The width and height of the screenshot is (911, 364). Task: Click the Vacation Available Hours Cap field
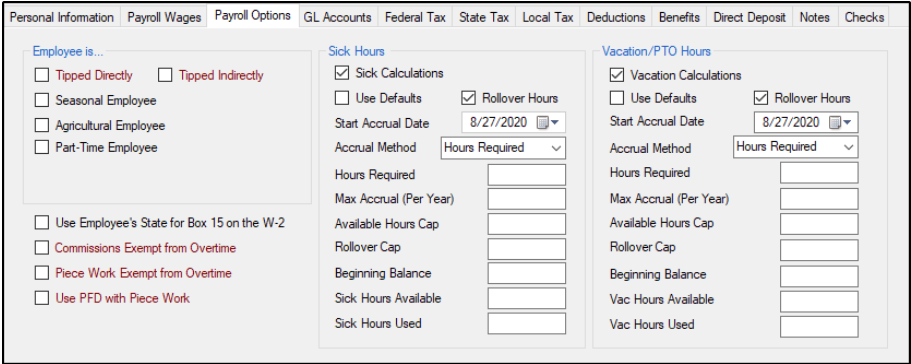(819, 224)
